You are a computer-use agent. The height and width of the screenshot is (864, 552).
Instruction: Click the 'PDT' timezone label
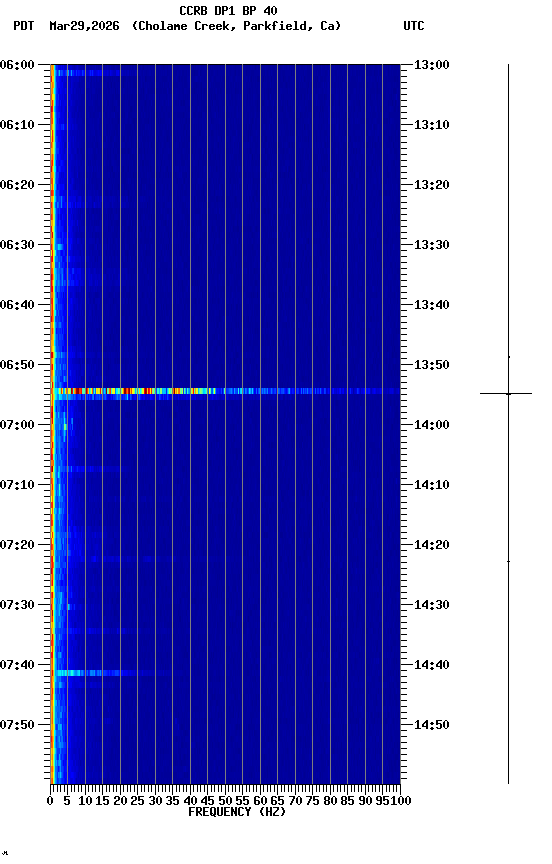click(24, 26)
